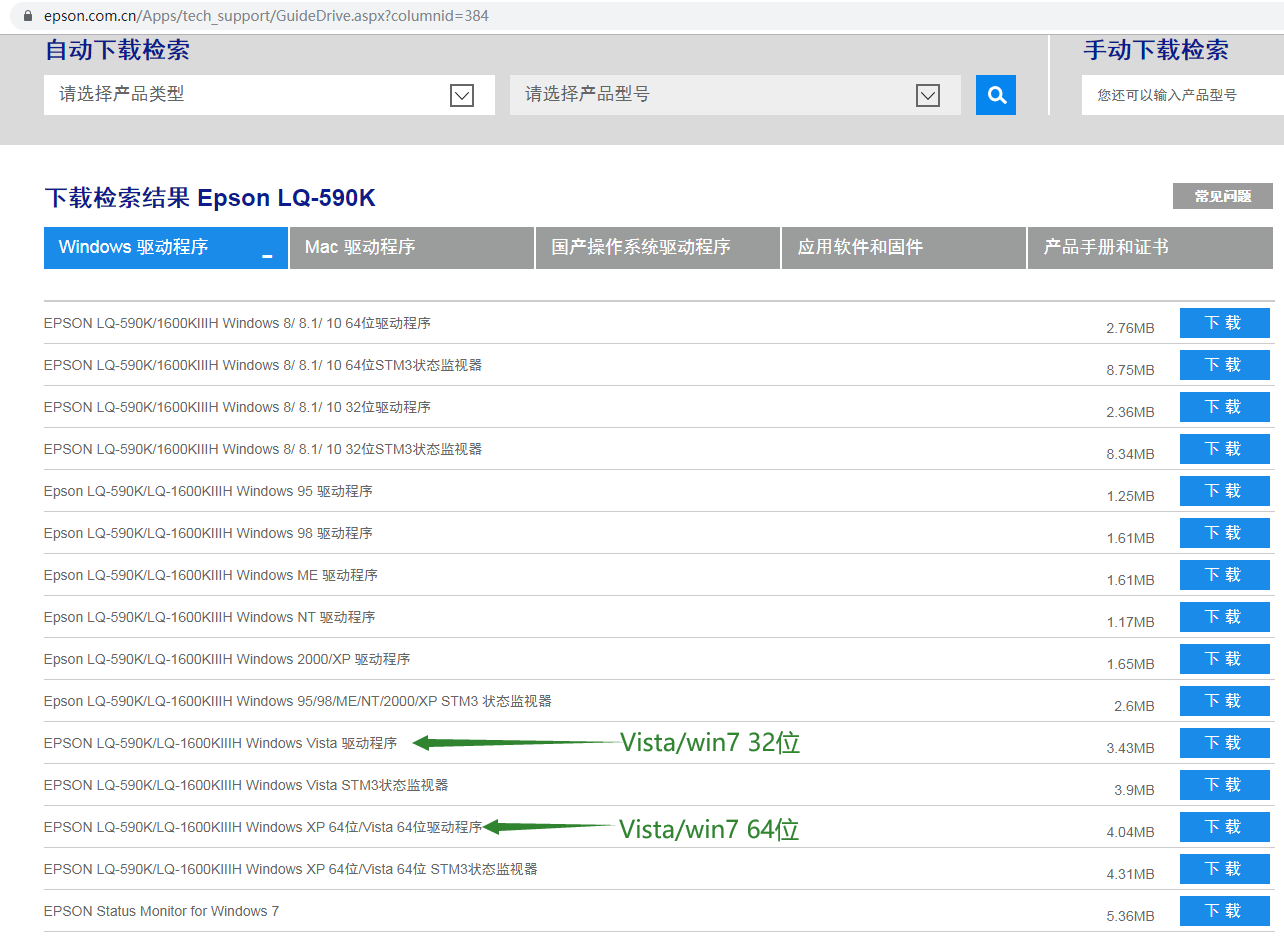1284x940 pixels.
Task: Click the Windows Vista STM3状态监视器 row text
Action: 246,785
